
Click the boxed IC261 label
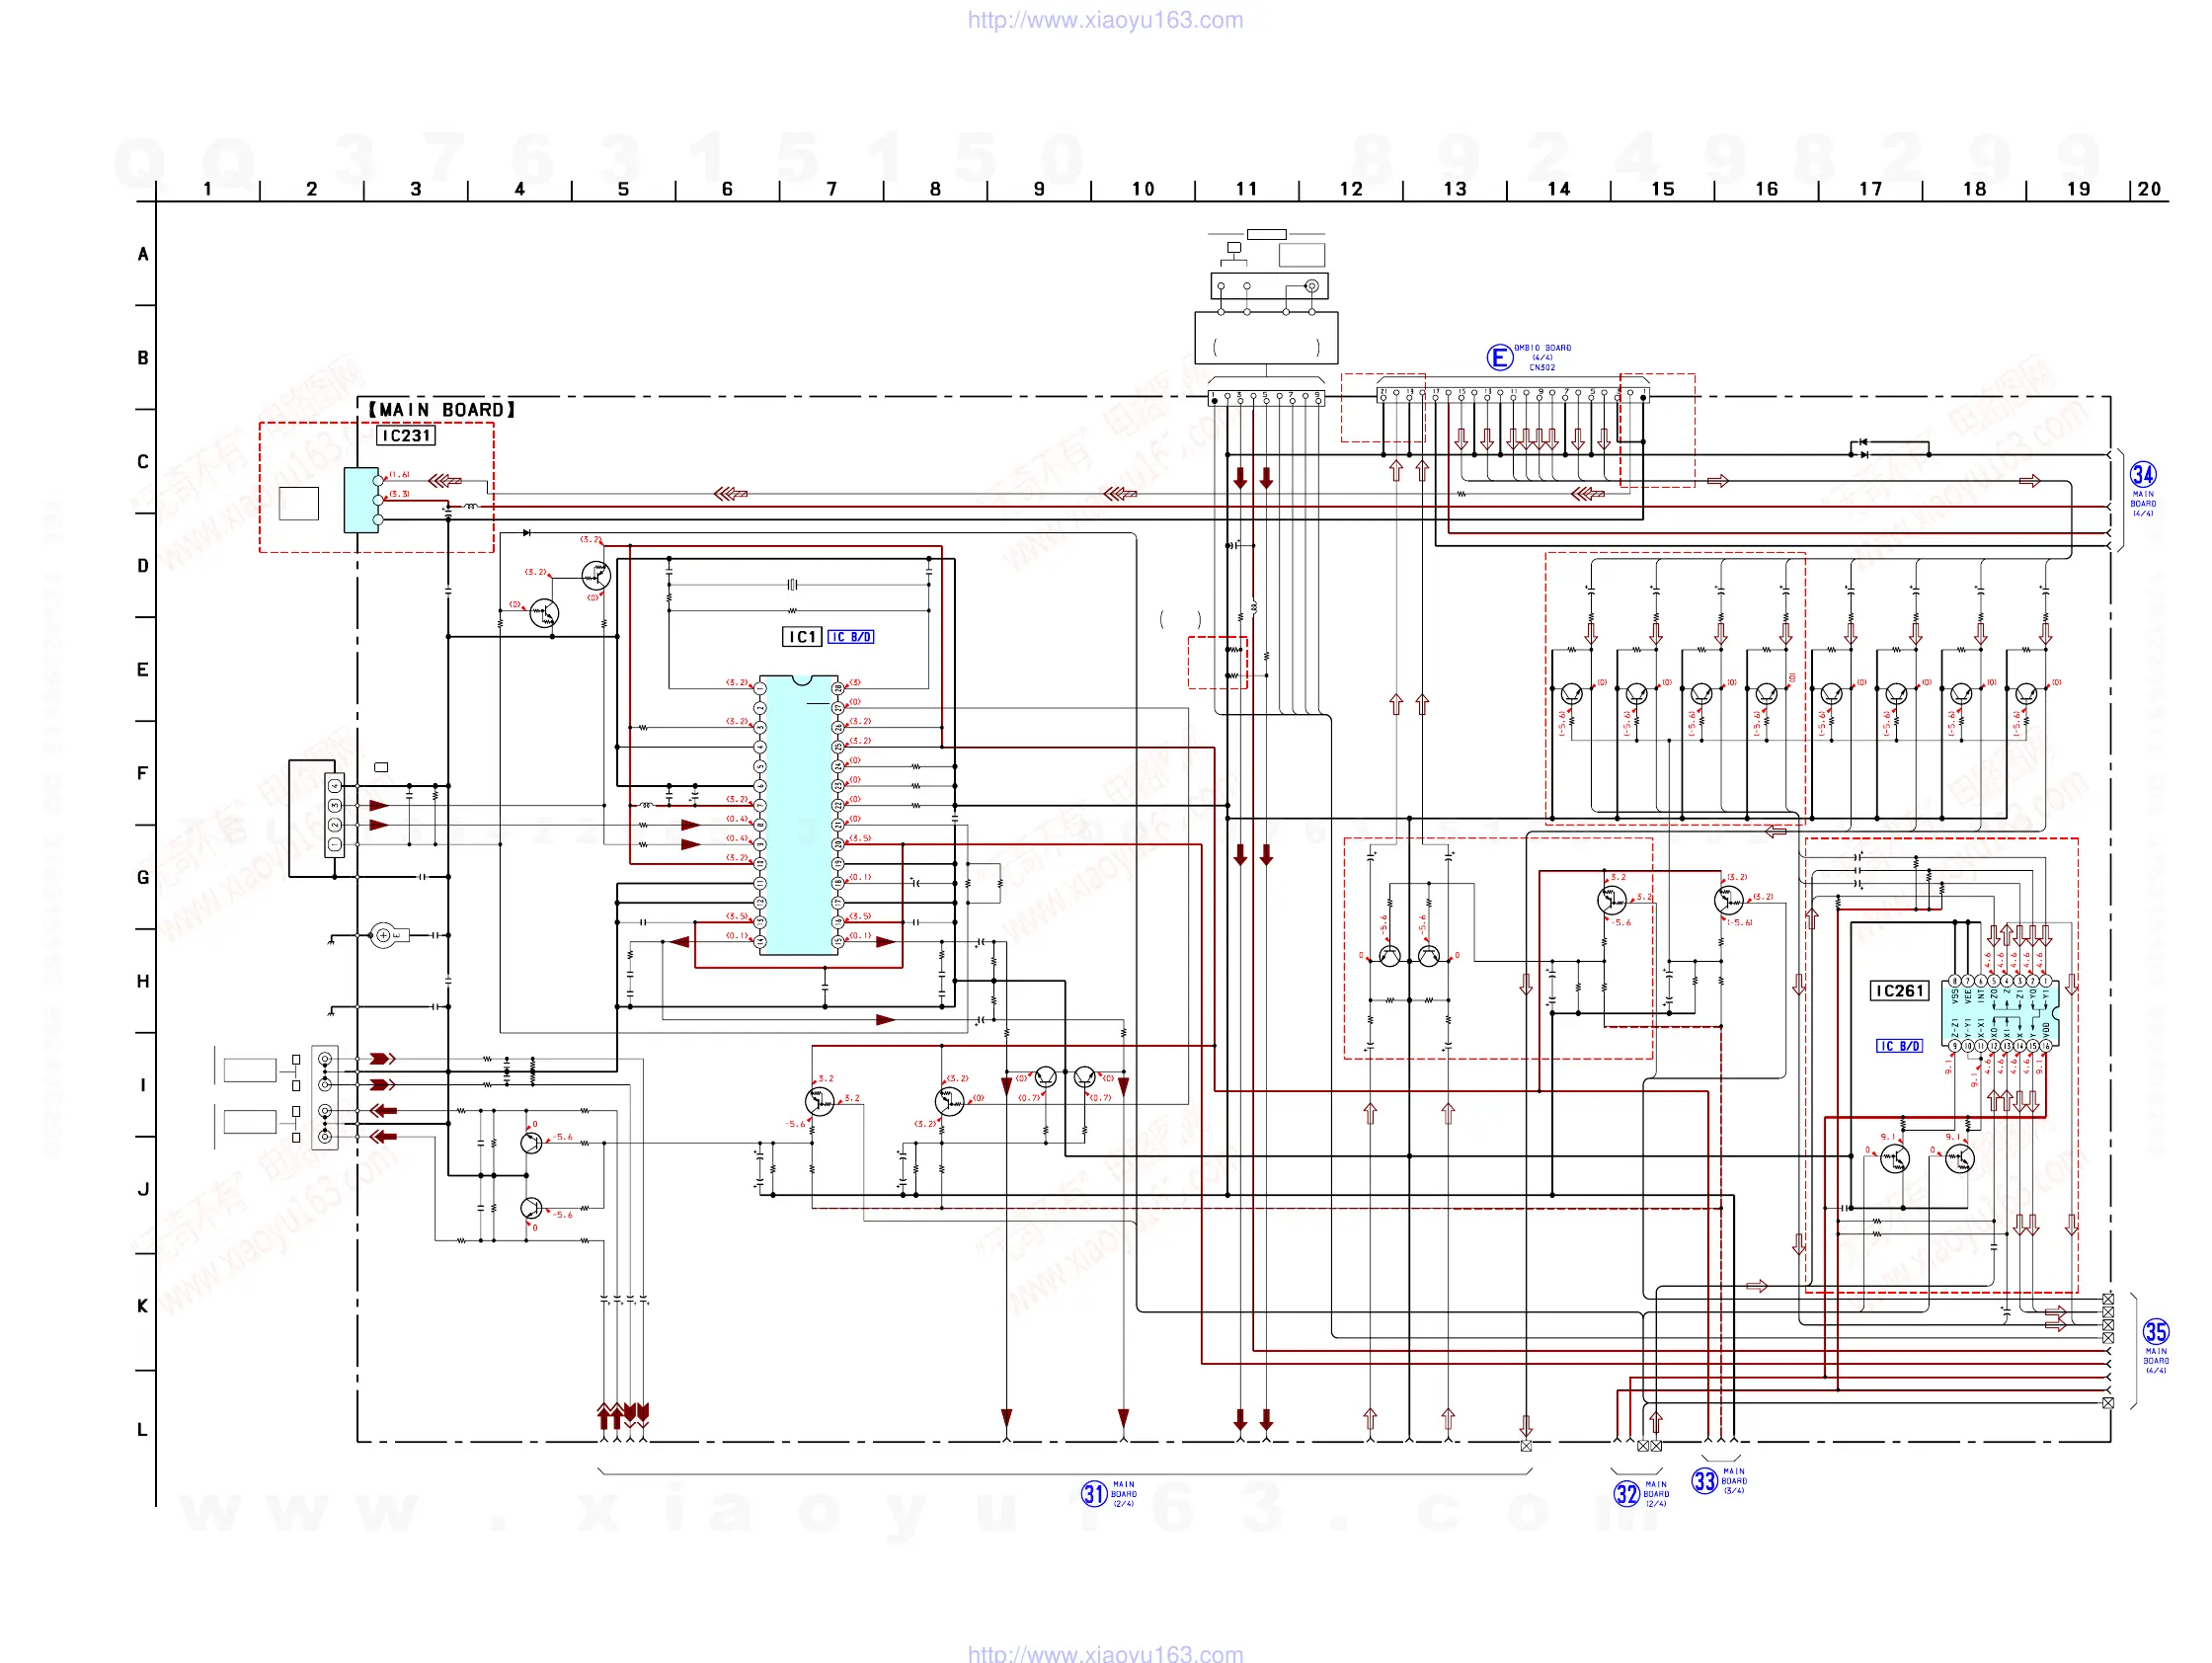click(x=1899, y=991)
